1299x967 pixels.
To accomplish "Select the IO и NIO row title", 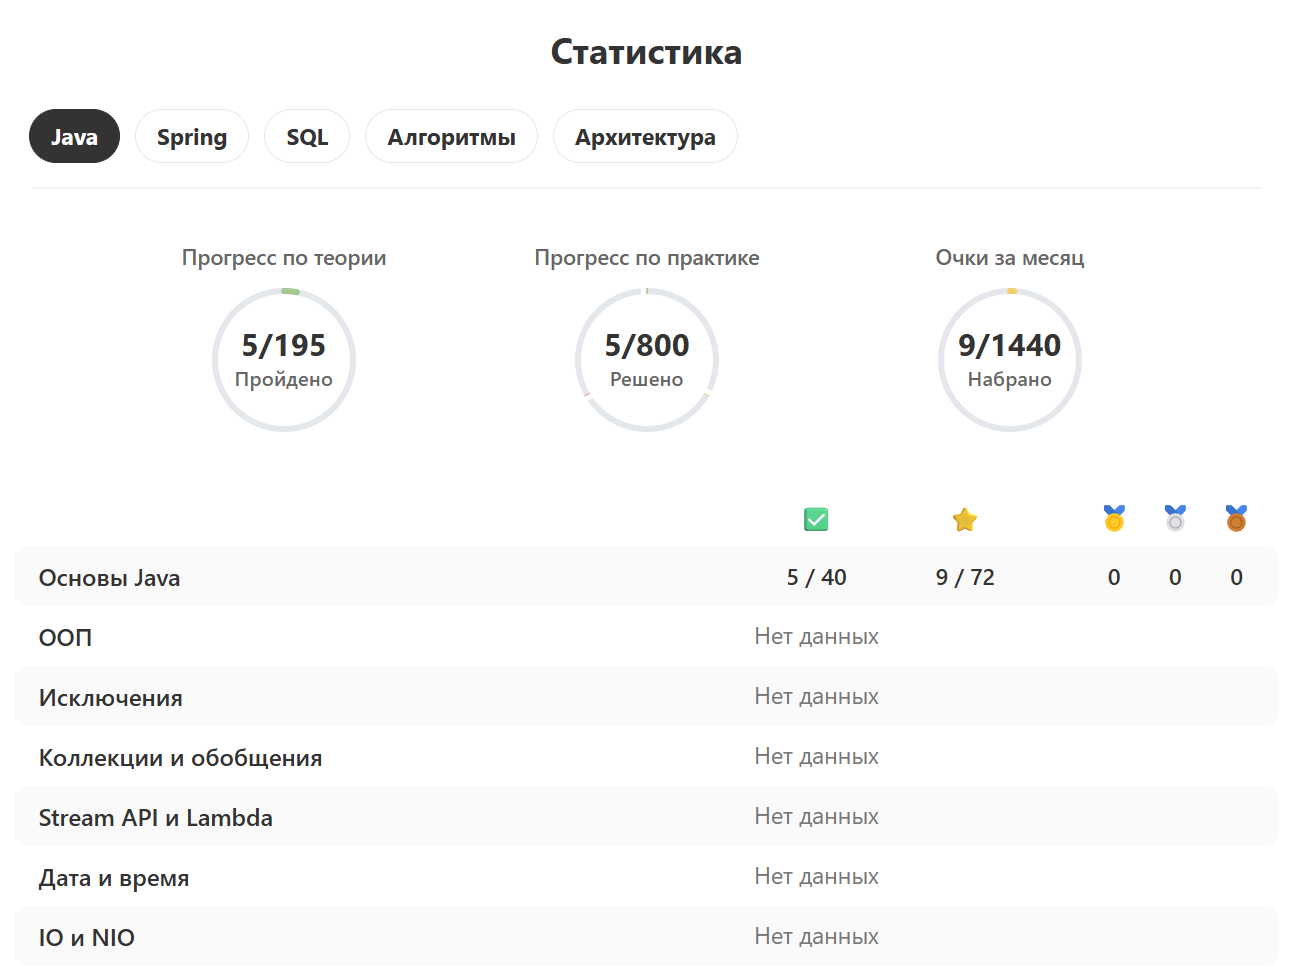I will pos(87,938).
